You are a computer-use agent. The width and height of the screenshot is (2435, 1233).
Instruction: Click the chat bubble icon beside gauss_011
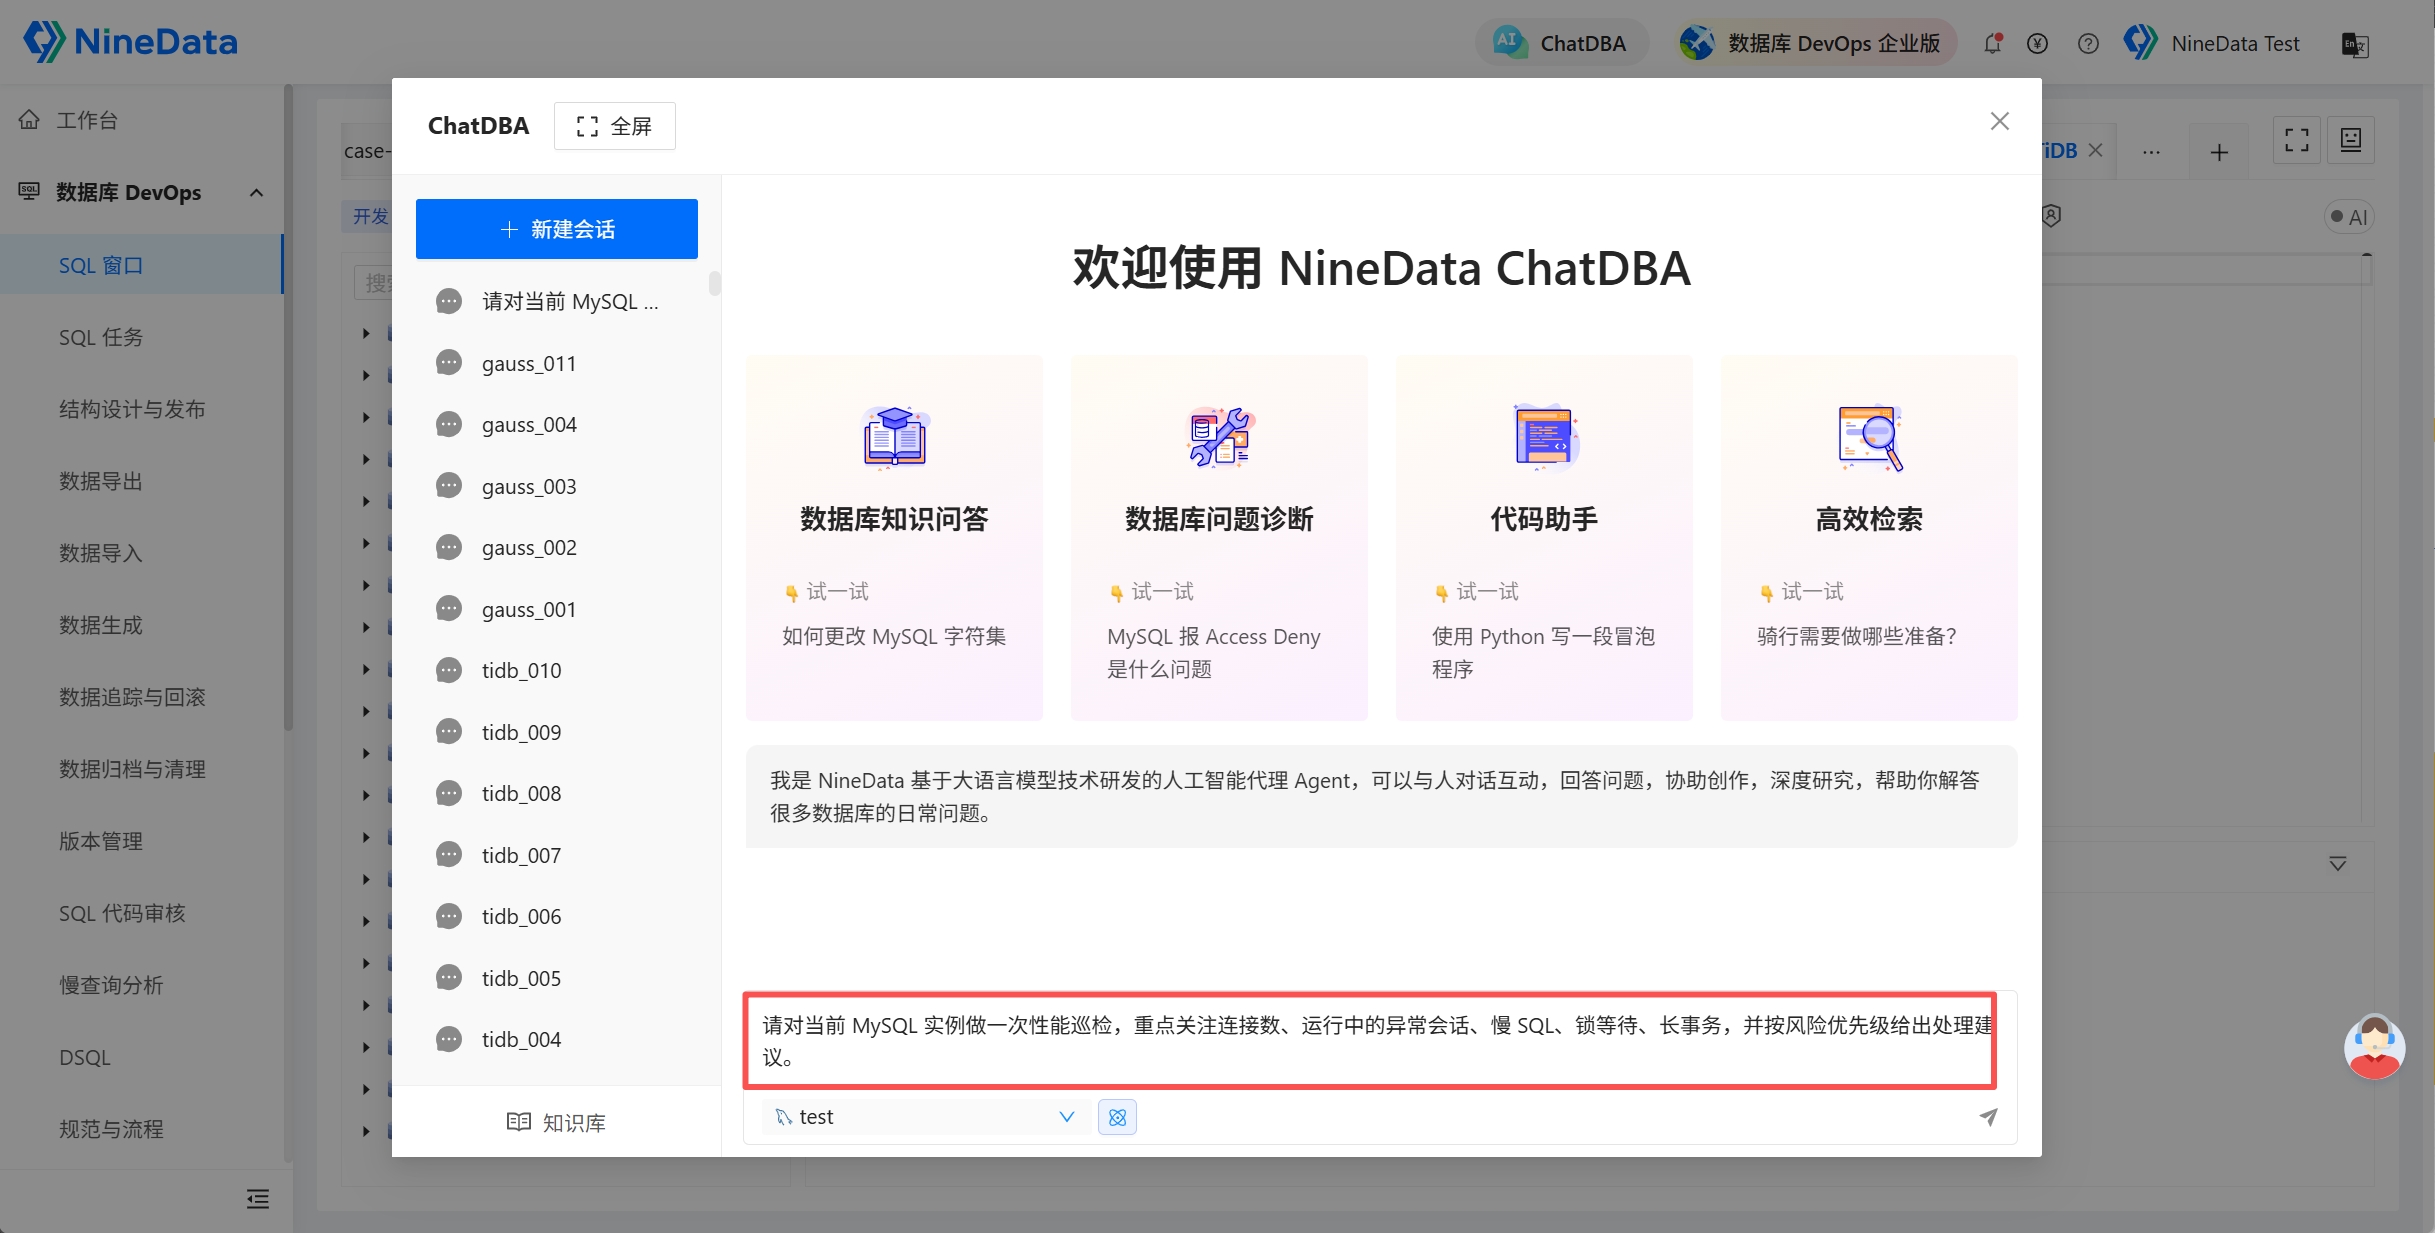[x=449, y=362]
